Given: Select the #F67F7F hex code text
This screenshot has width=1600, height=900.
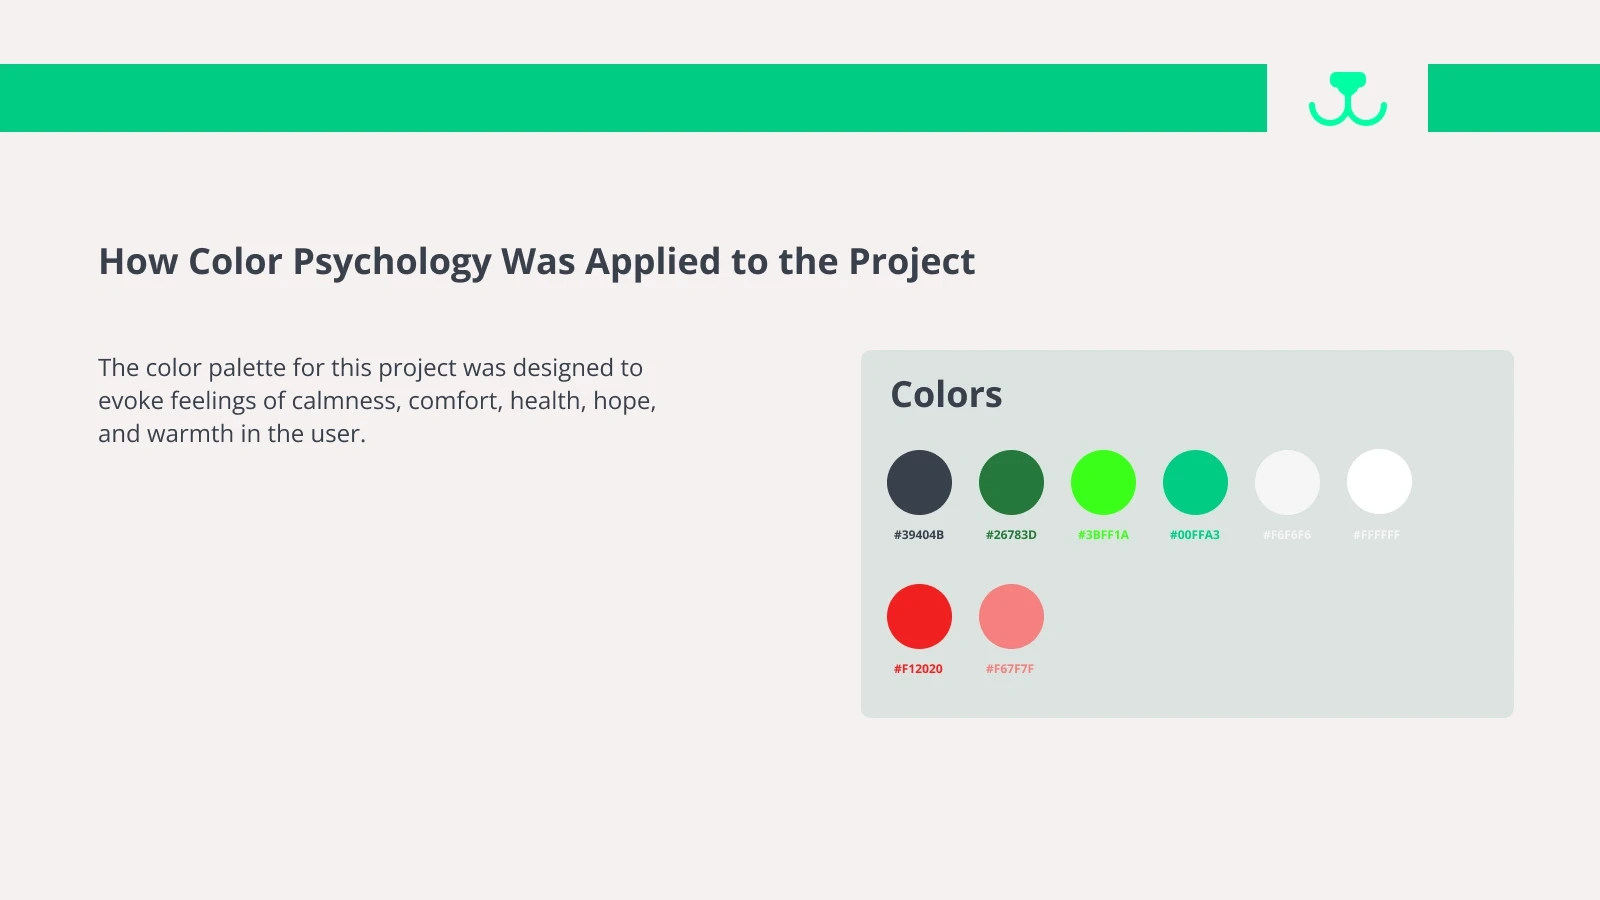Looking at the screenshot, I should coord(1010,669).
